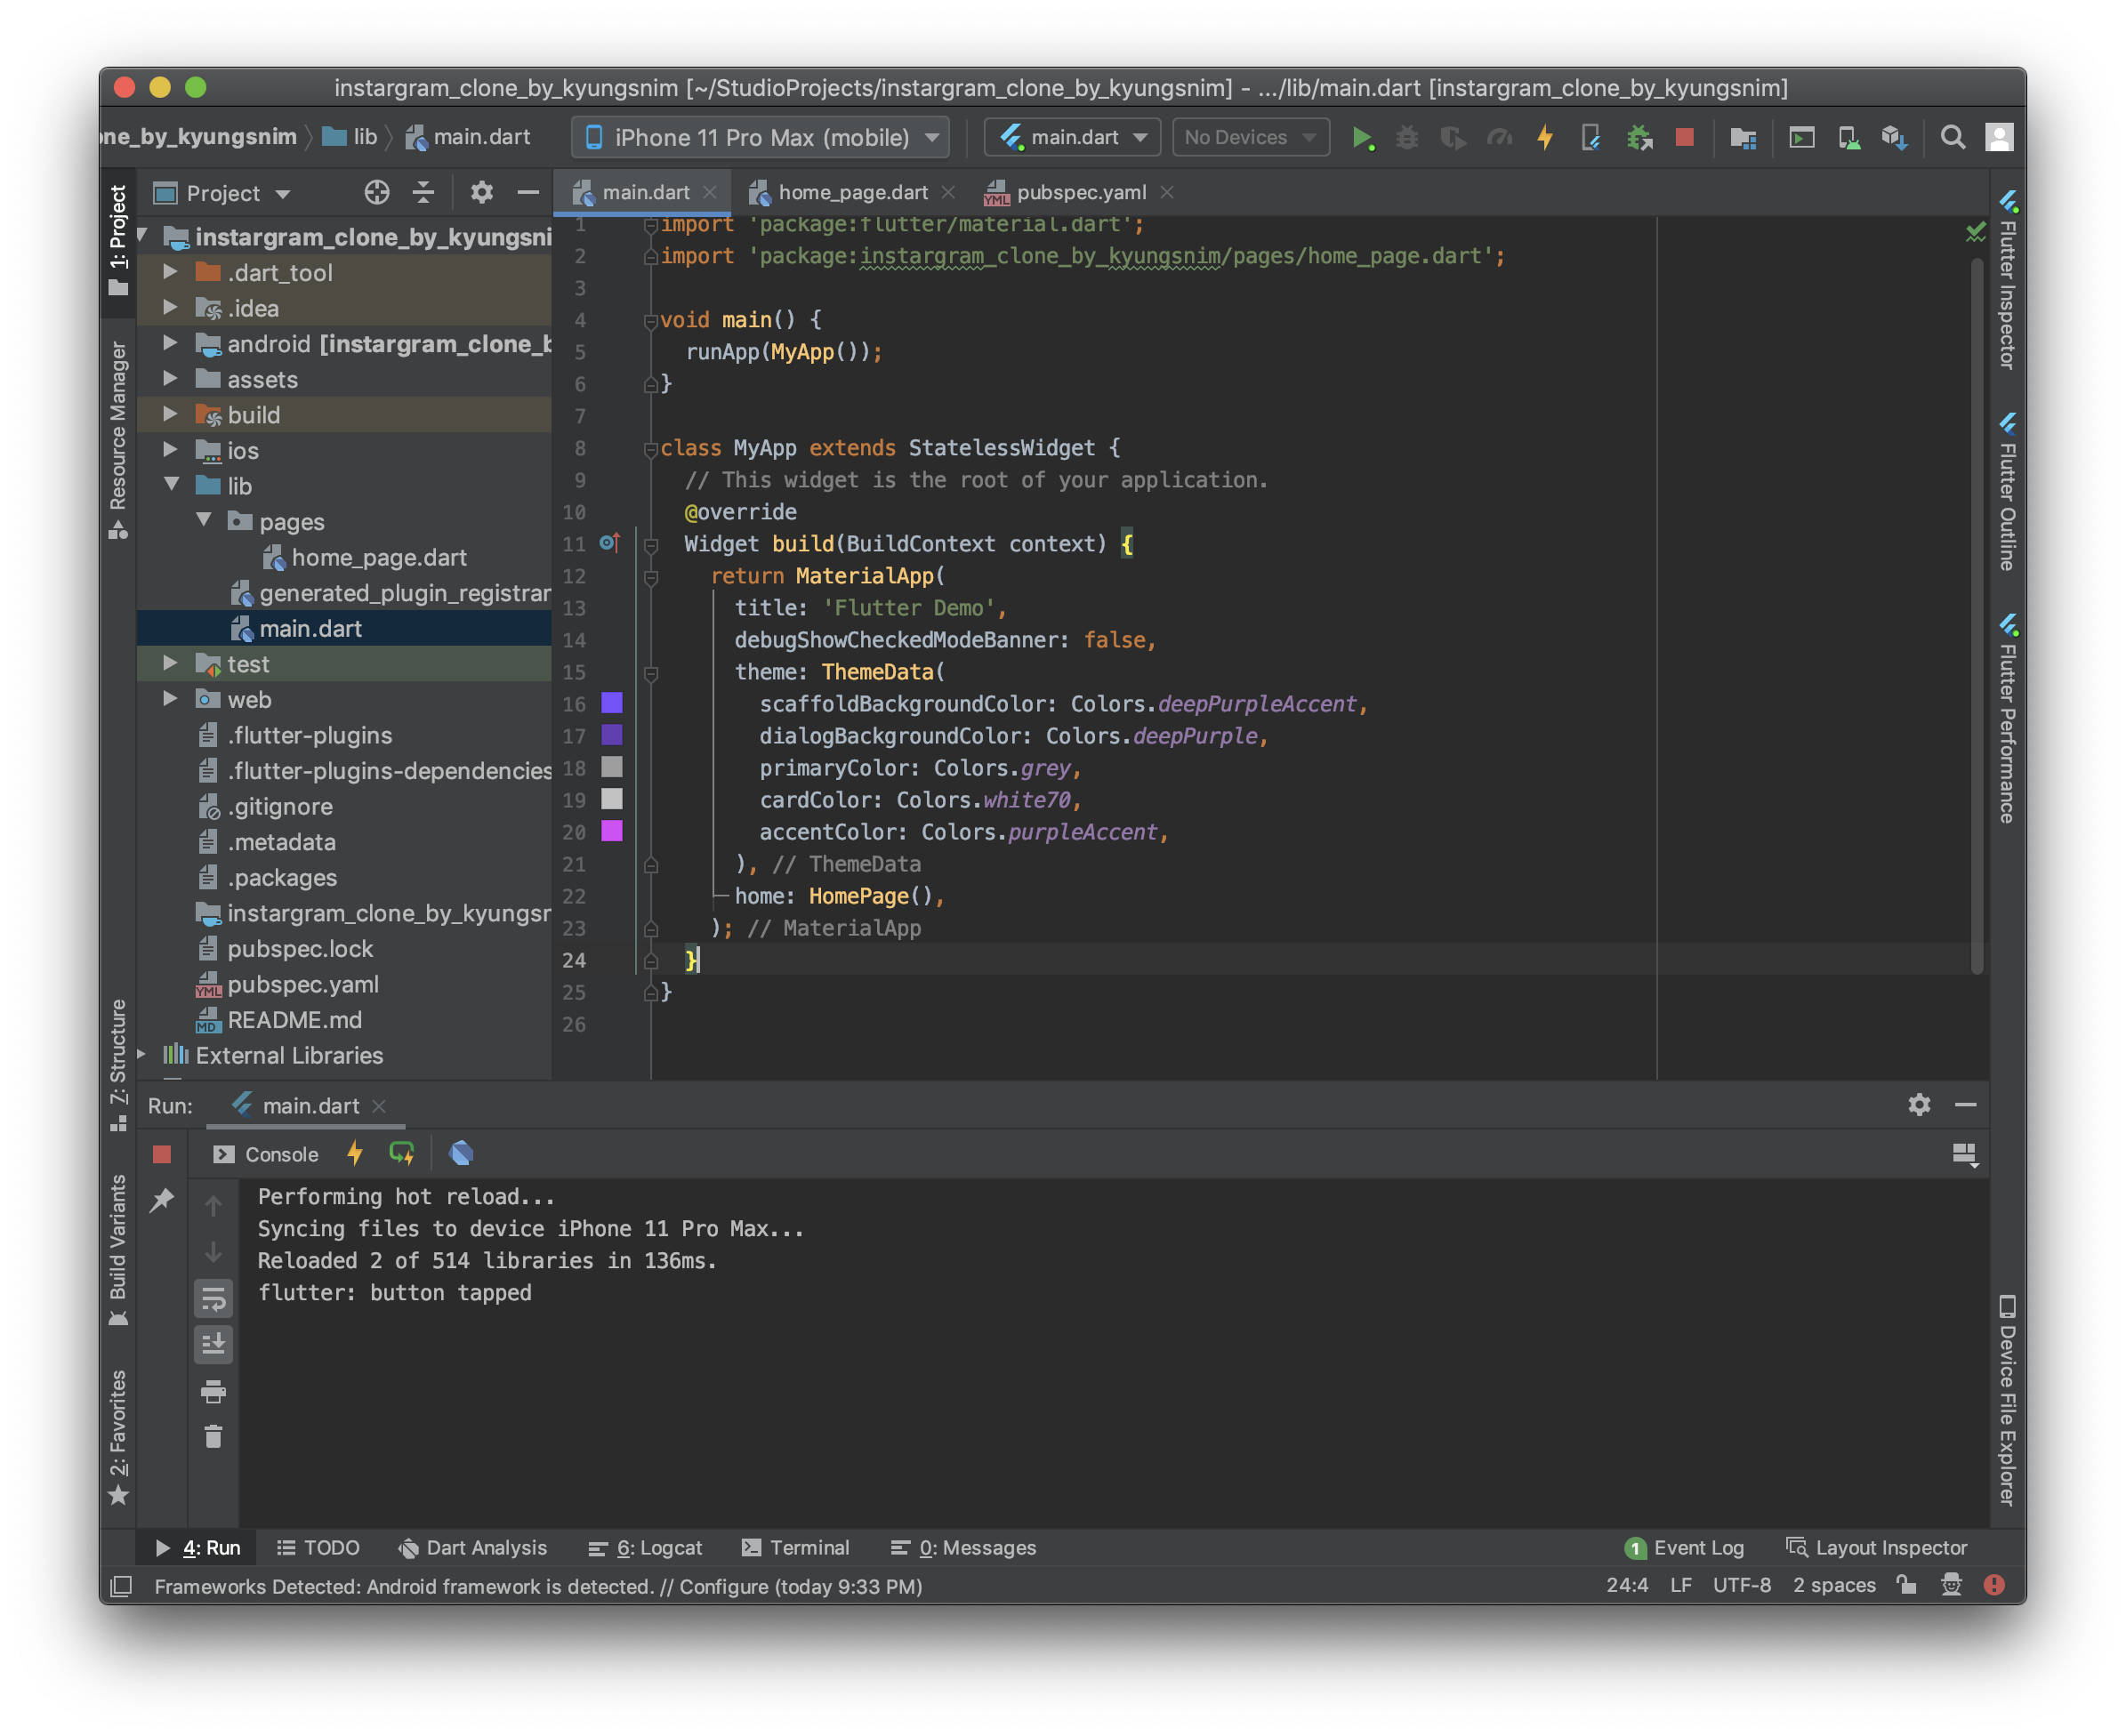
Task: Open the search everywhere magnifier
Action: pyautogui.click(x=1952, y=138)
